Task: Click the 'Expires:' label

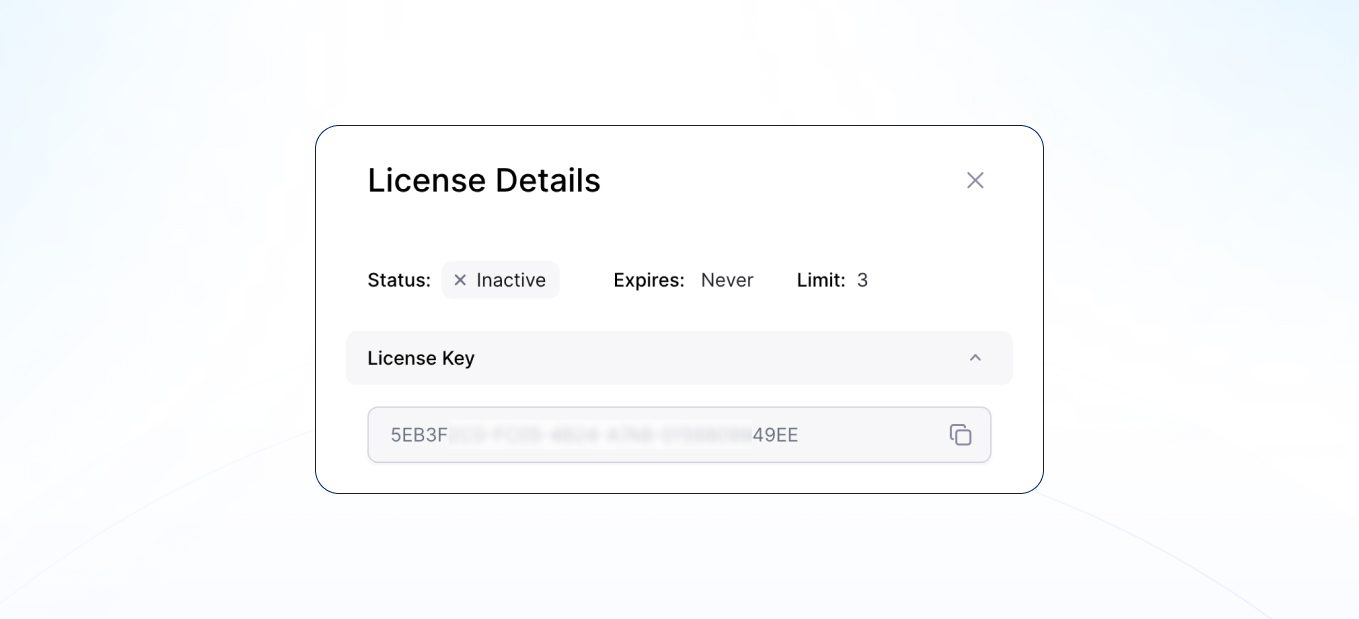Action: tap(649, 280)
